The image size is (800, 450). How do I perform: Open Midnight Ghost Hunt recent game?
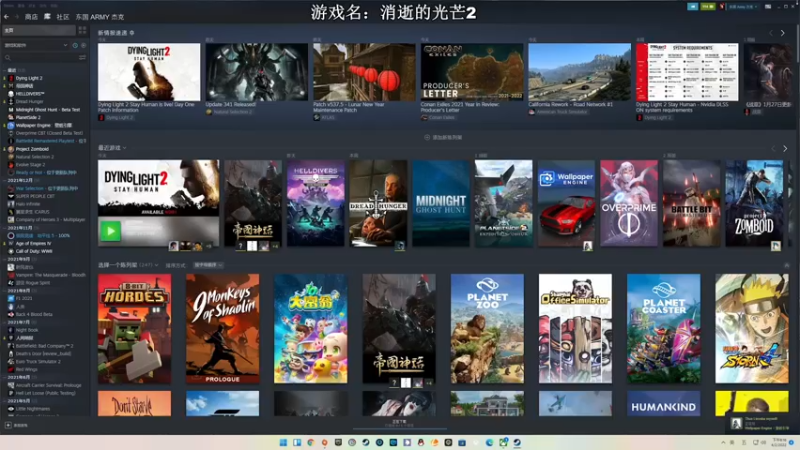441,204
